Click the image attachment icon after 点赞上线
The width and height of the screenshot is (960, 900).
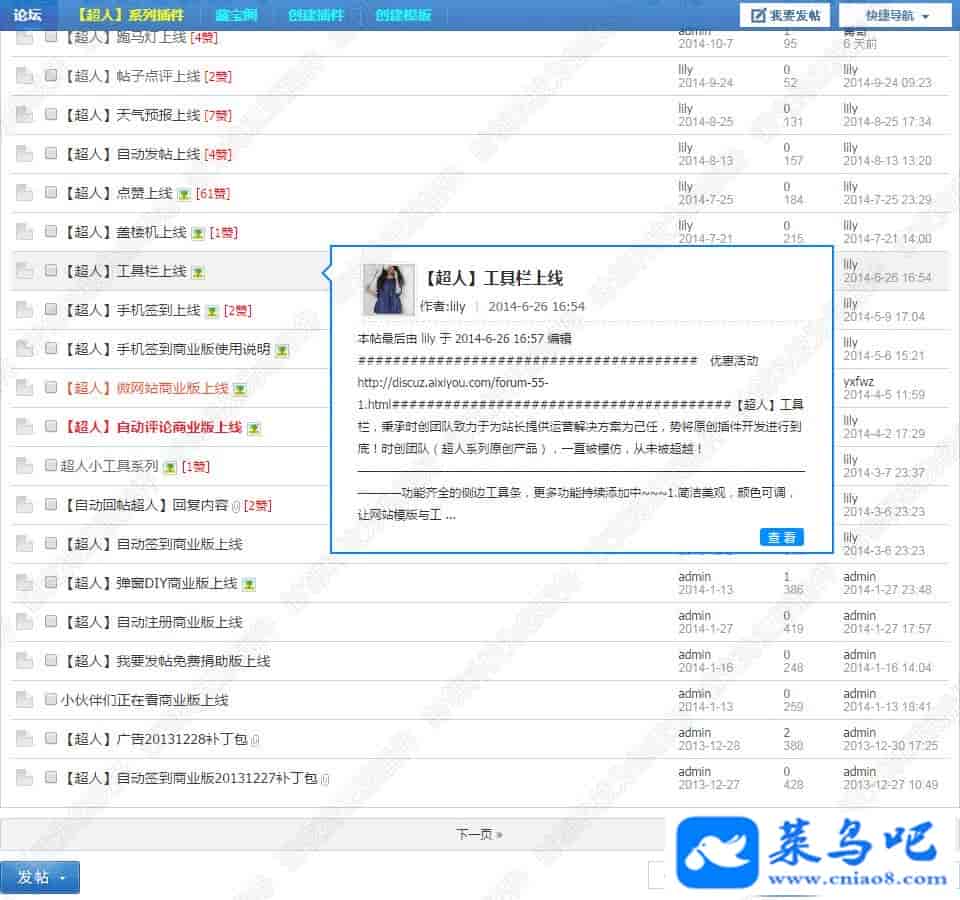coord(184,194)
